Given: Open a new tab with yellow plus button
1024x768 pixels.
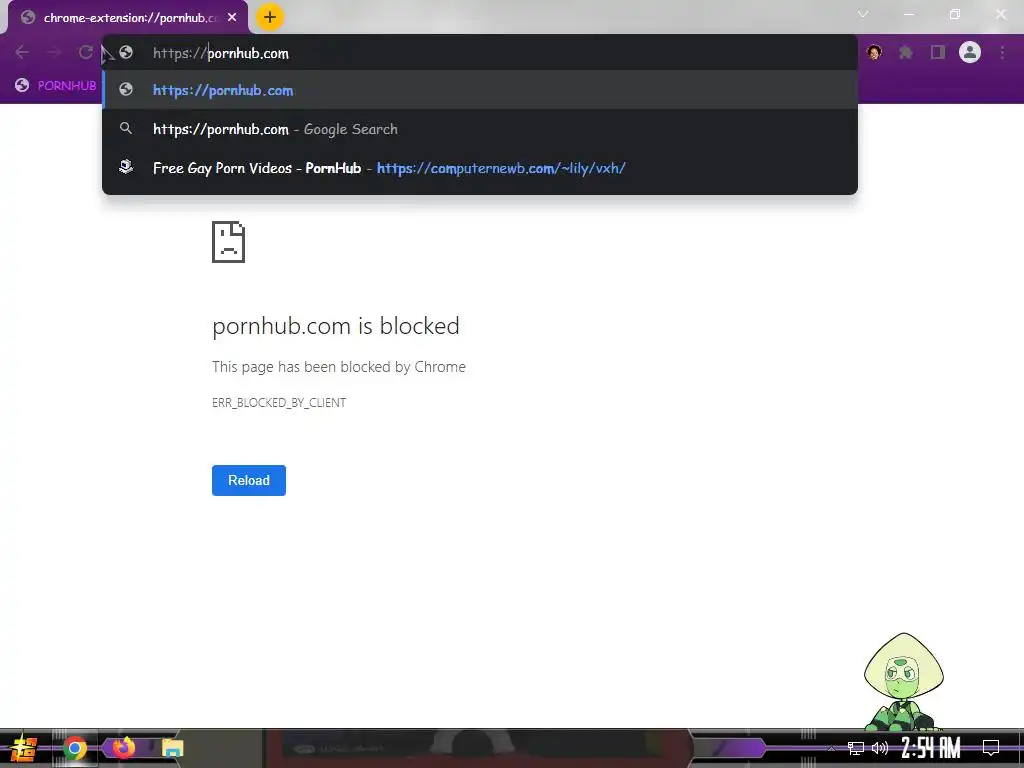Looking at the screenshot, I should (x=270, y=17).
